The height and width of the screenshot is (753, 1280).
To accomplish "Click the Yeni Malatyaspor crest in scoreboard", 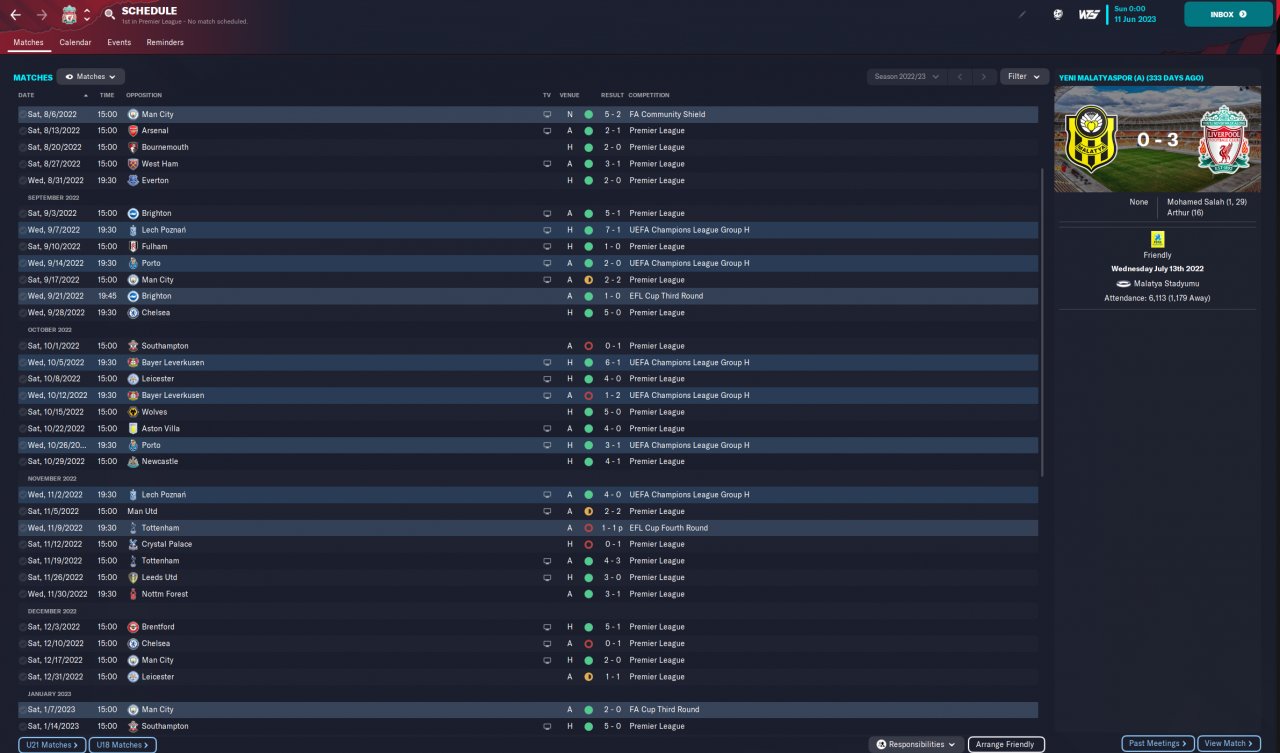I will 1090,139.
